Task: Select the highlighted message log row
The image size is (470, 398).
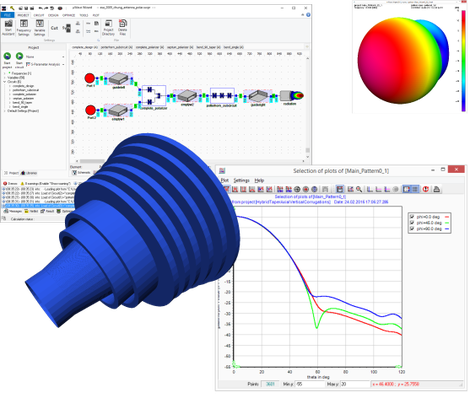Action: pos(38,206)
